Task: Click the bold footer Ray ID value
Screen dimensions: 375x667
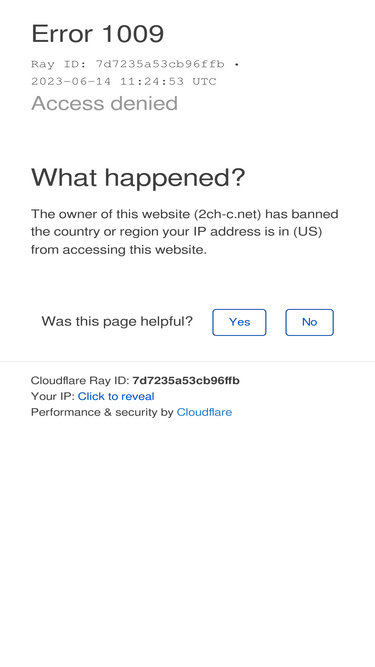Action: [x=186, y=380]
